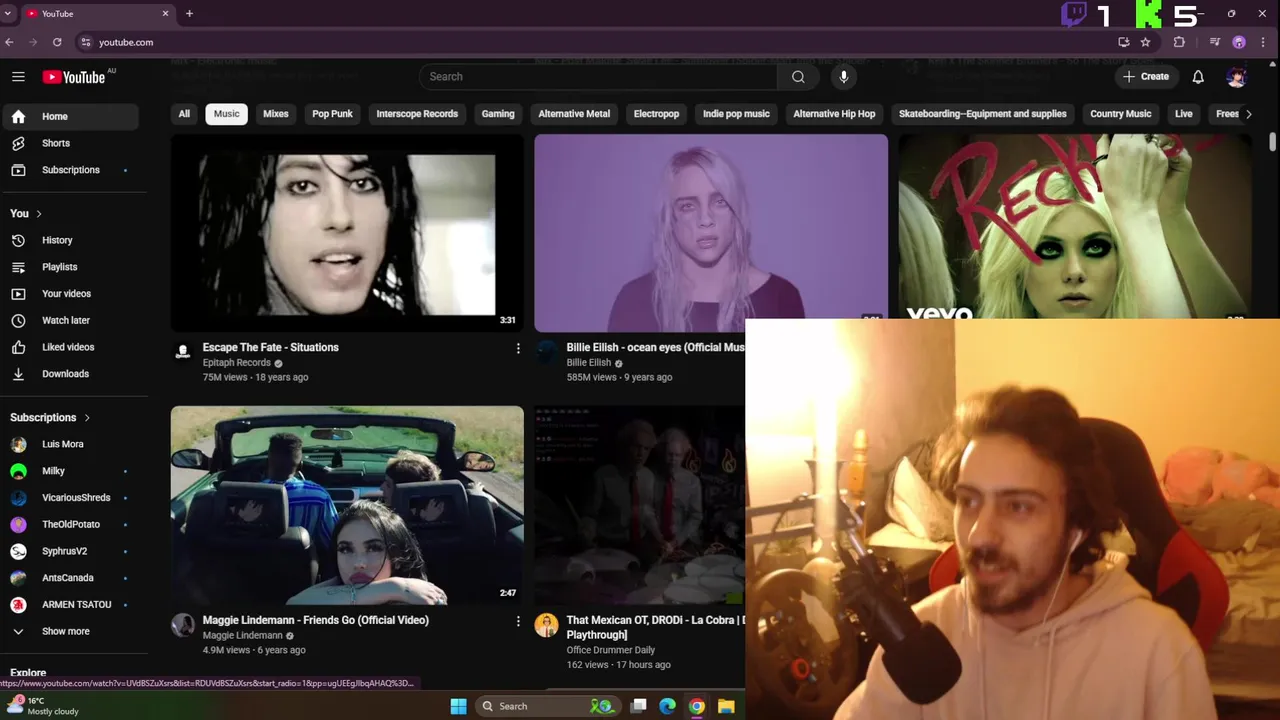Go to Home in the sidebar
The image size is (1280, 720).
[70, 116]
